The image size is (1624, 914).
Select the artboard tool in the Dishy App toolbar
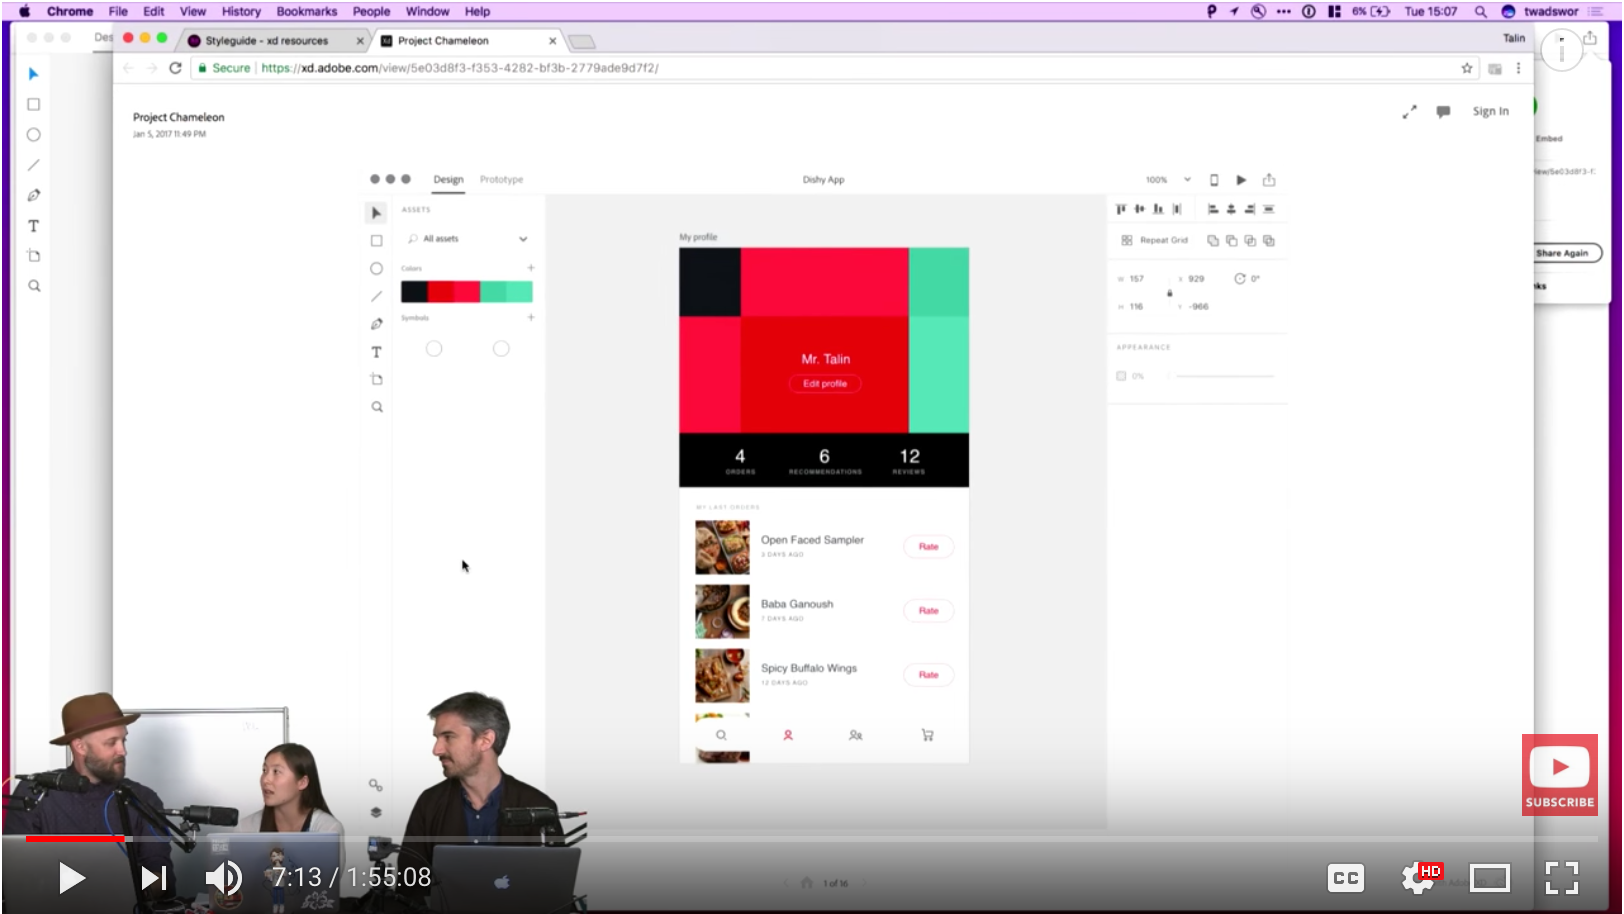coord(376,379)
